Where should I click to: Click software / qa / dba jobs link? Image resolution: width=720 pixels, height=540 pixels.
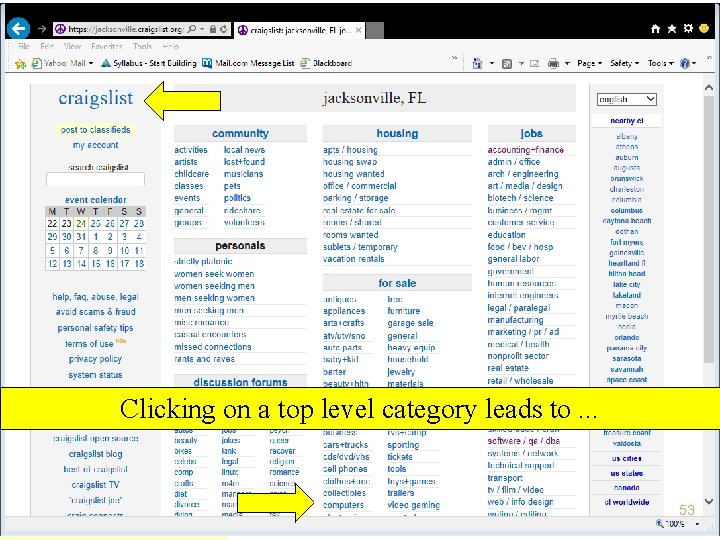[x=523, y=441]
